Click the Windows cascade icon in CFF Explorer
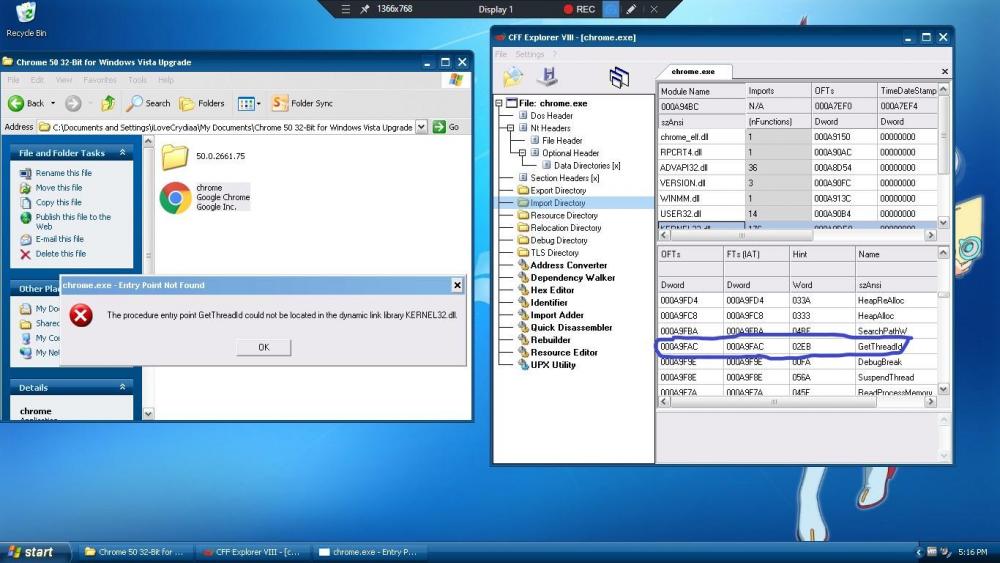Screen dimensions: 1000x563 pos(619,77)
